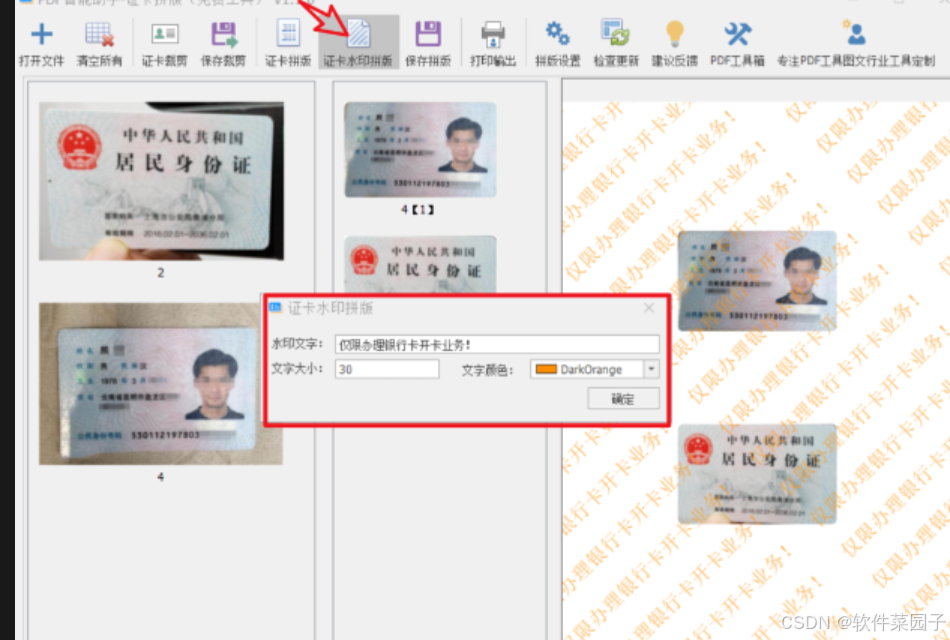Select thumbnail 4 ID card front

pos(161,384)
